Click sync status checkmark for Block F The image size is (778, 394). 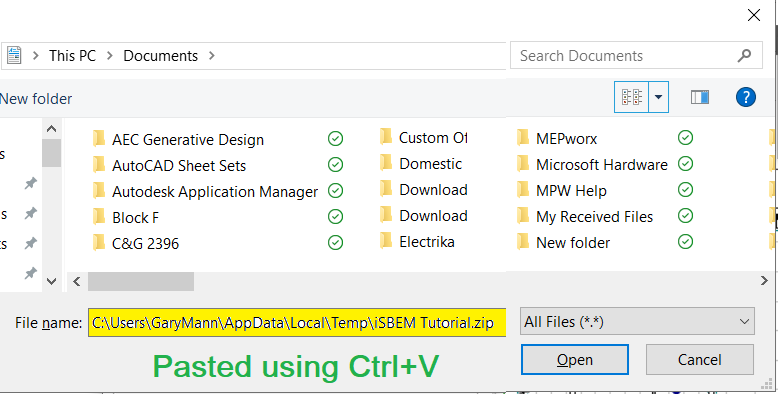click(x=335, y=216)
